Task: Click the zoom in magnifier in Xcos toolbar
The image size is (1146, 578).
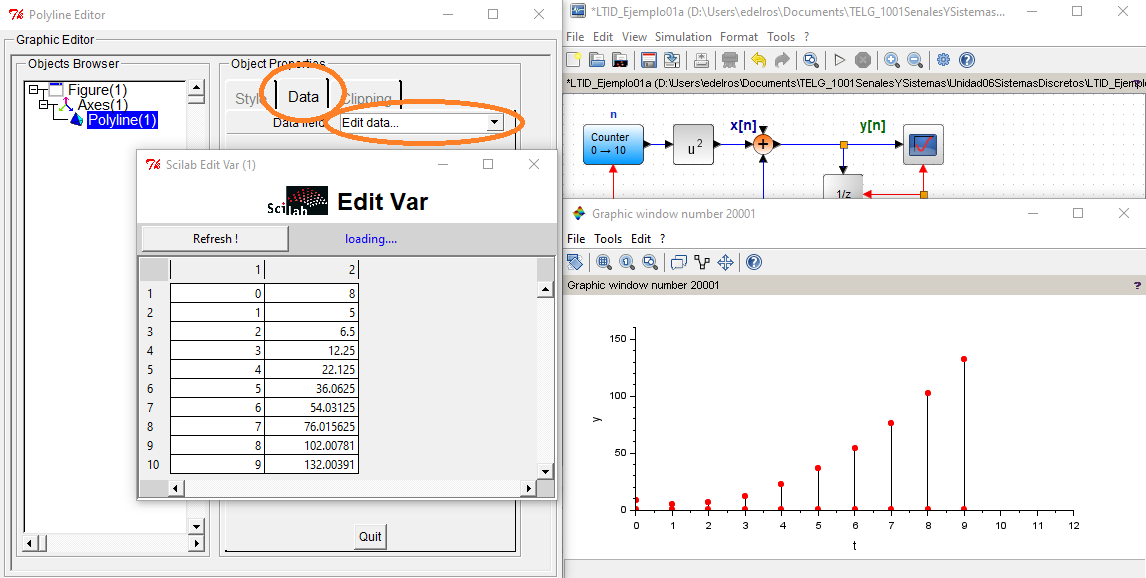Action: pyautogui.click(x=891, y=61)
